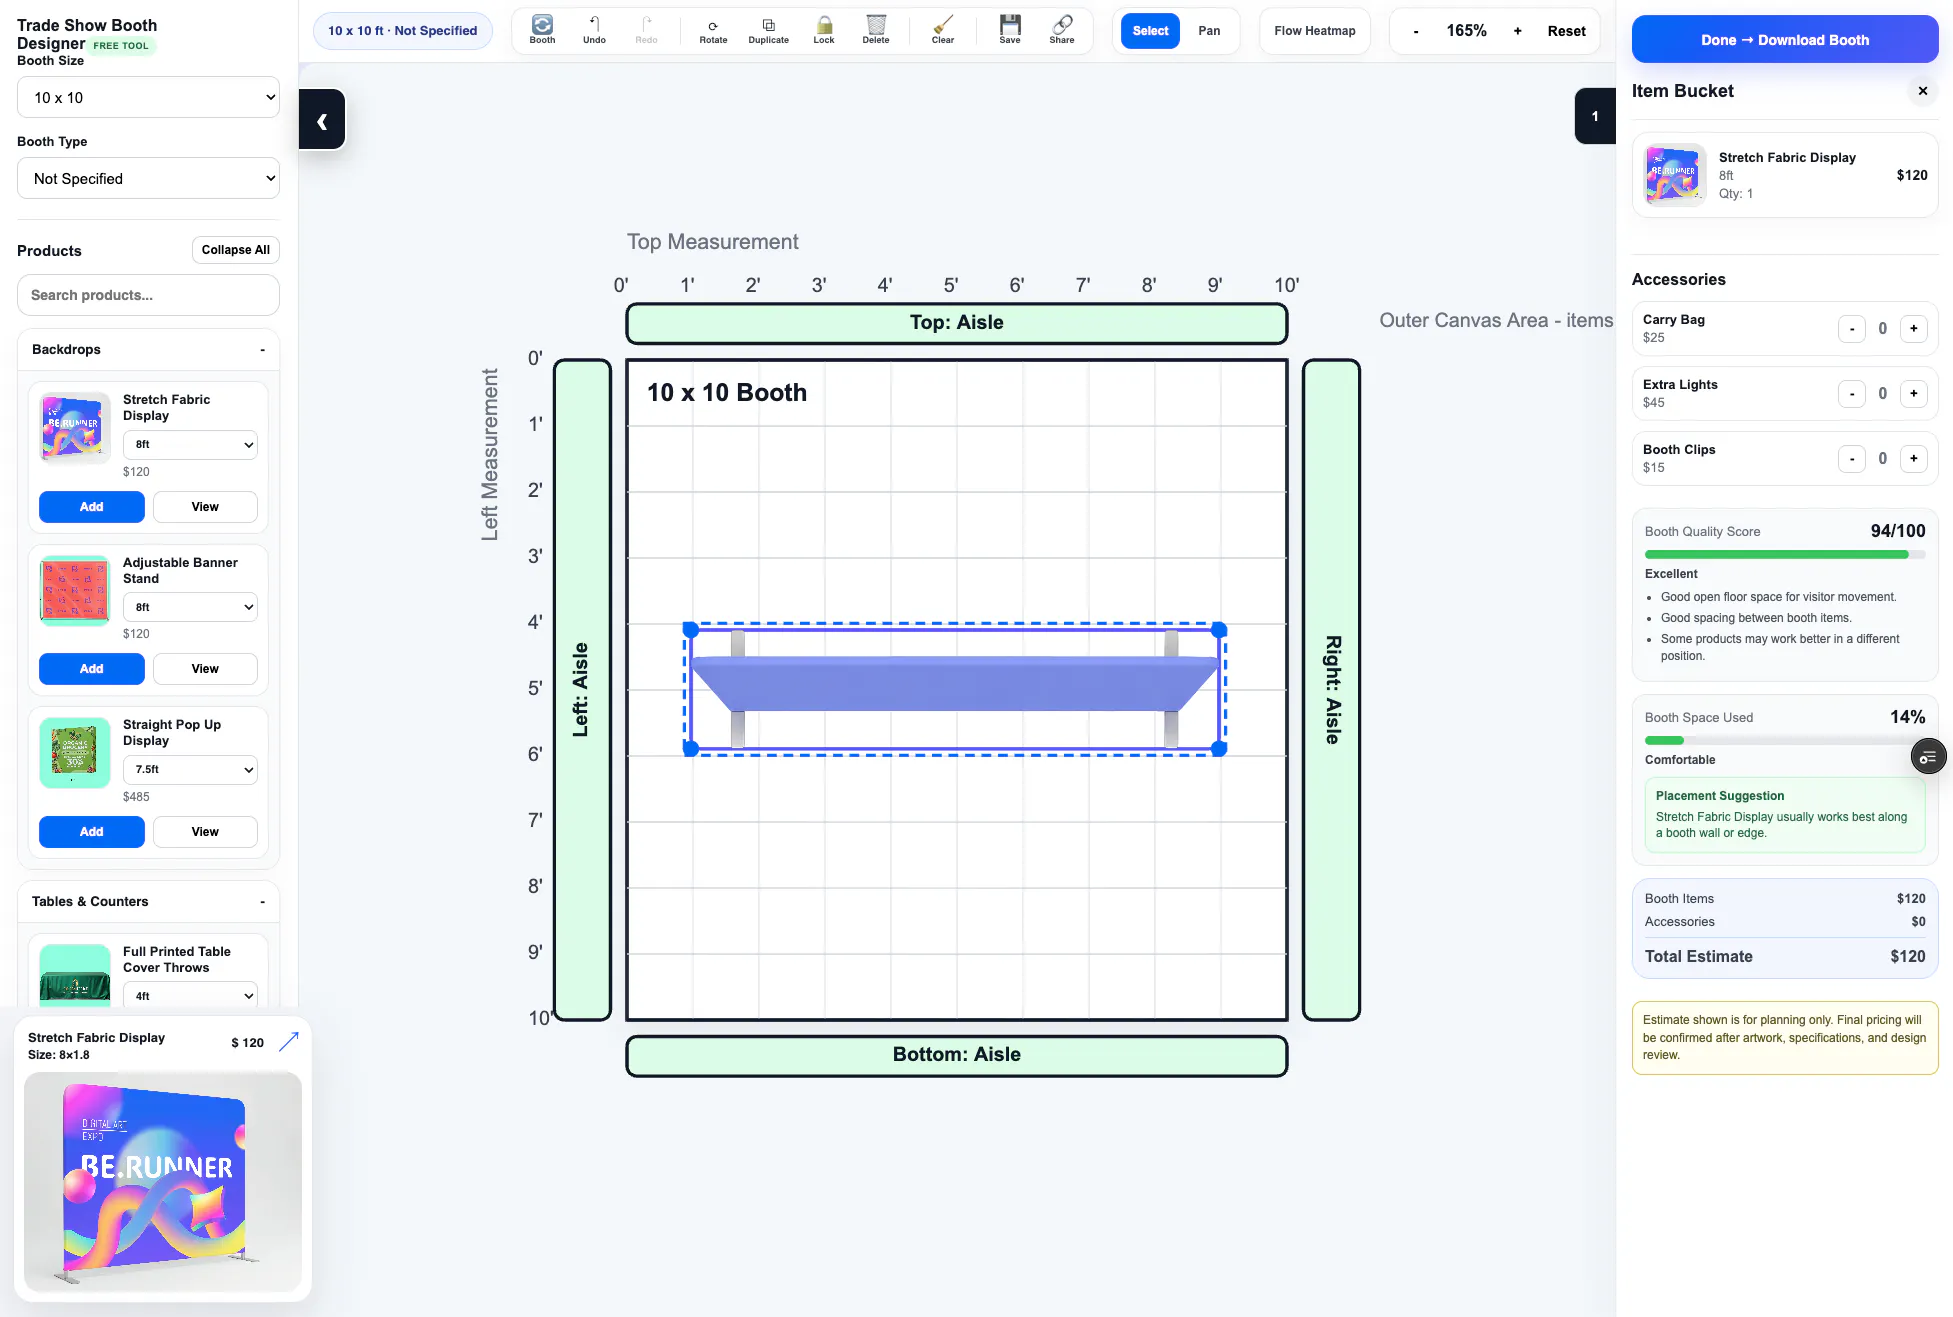Image resolution: width=1953 pixels, height=1317 pixels.
Task: Increase Carry Bag quantity
Action: coord(1913,329)
